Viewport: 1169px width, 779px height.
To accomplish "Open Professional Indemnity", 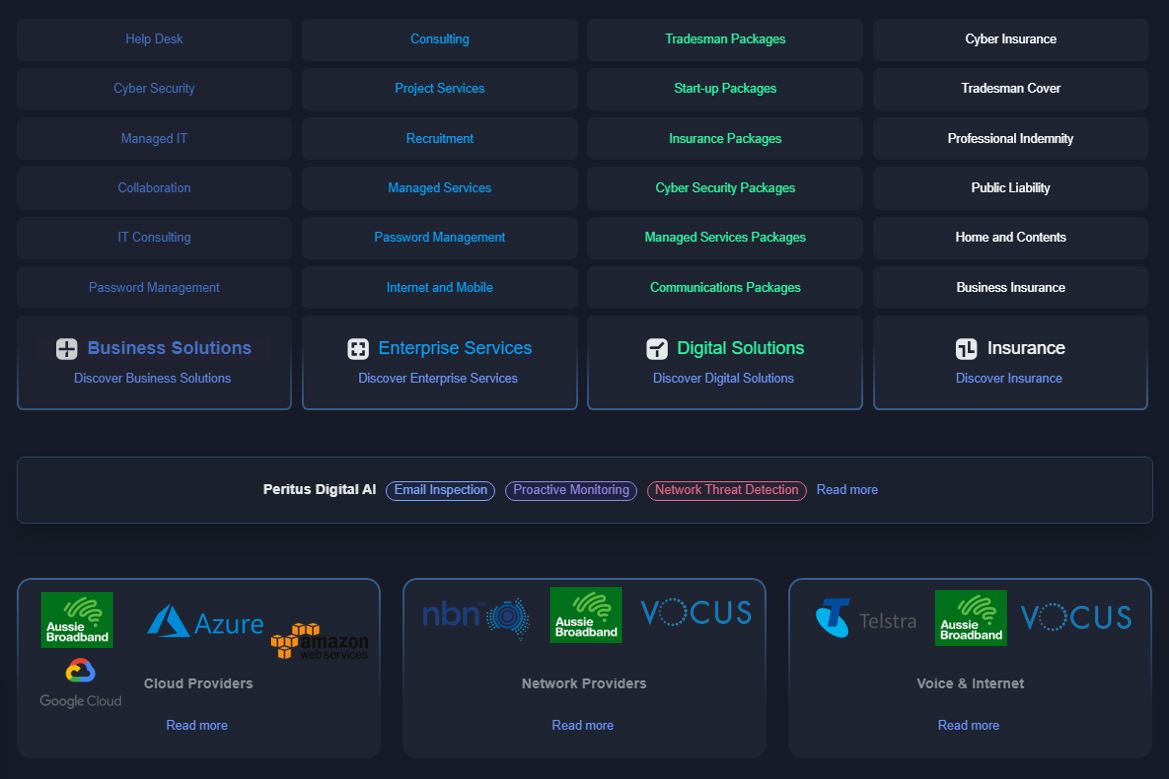I will (1011, 138).
